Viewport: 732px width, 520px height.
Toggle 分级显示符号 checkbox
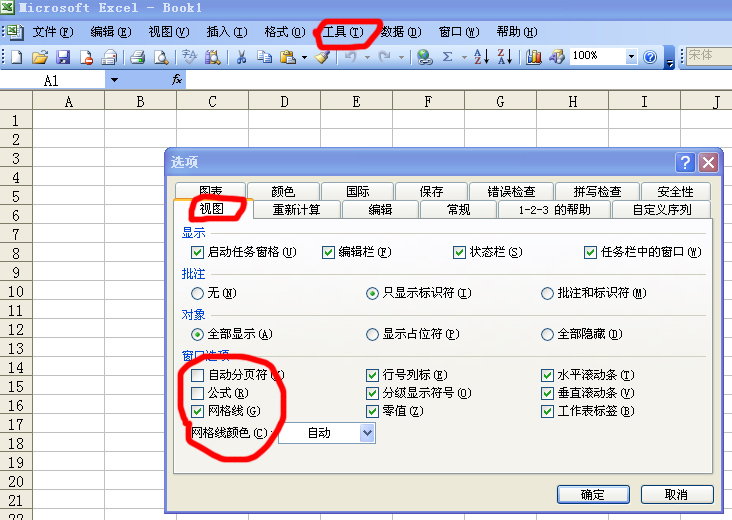pos(372,393)
